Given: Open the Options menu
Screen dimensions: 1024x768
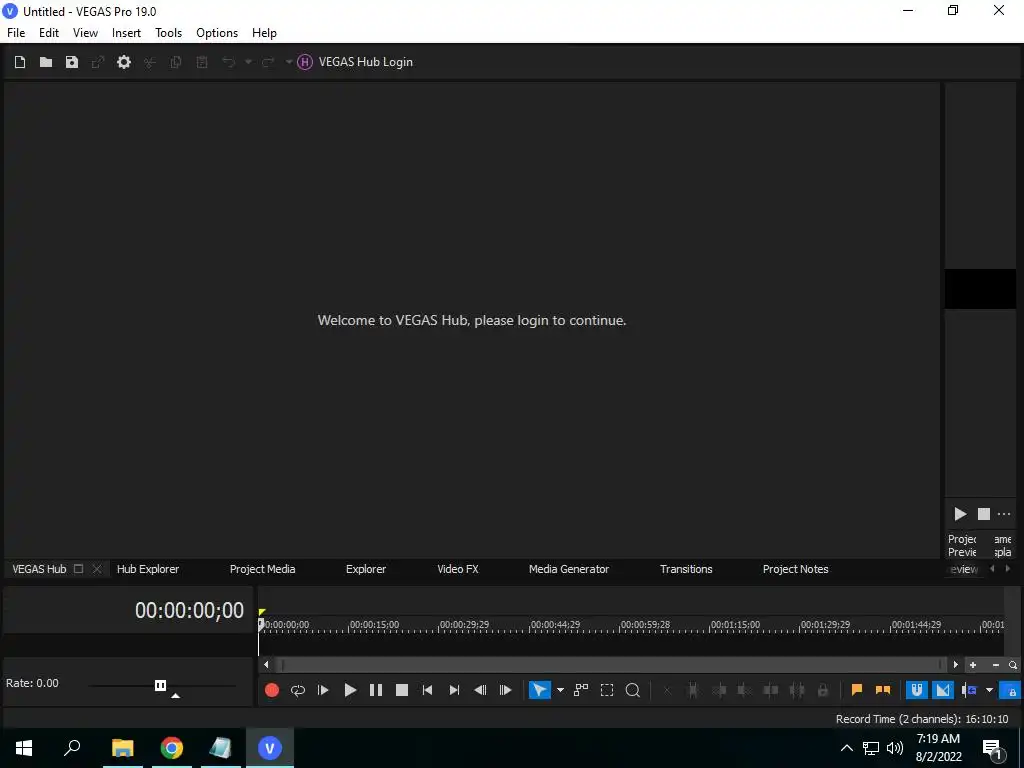Looking at the screenshot, I should click(x=217, y=33).
